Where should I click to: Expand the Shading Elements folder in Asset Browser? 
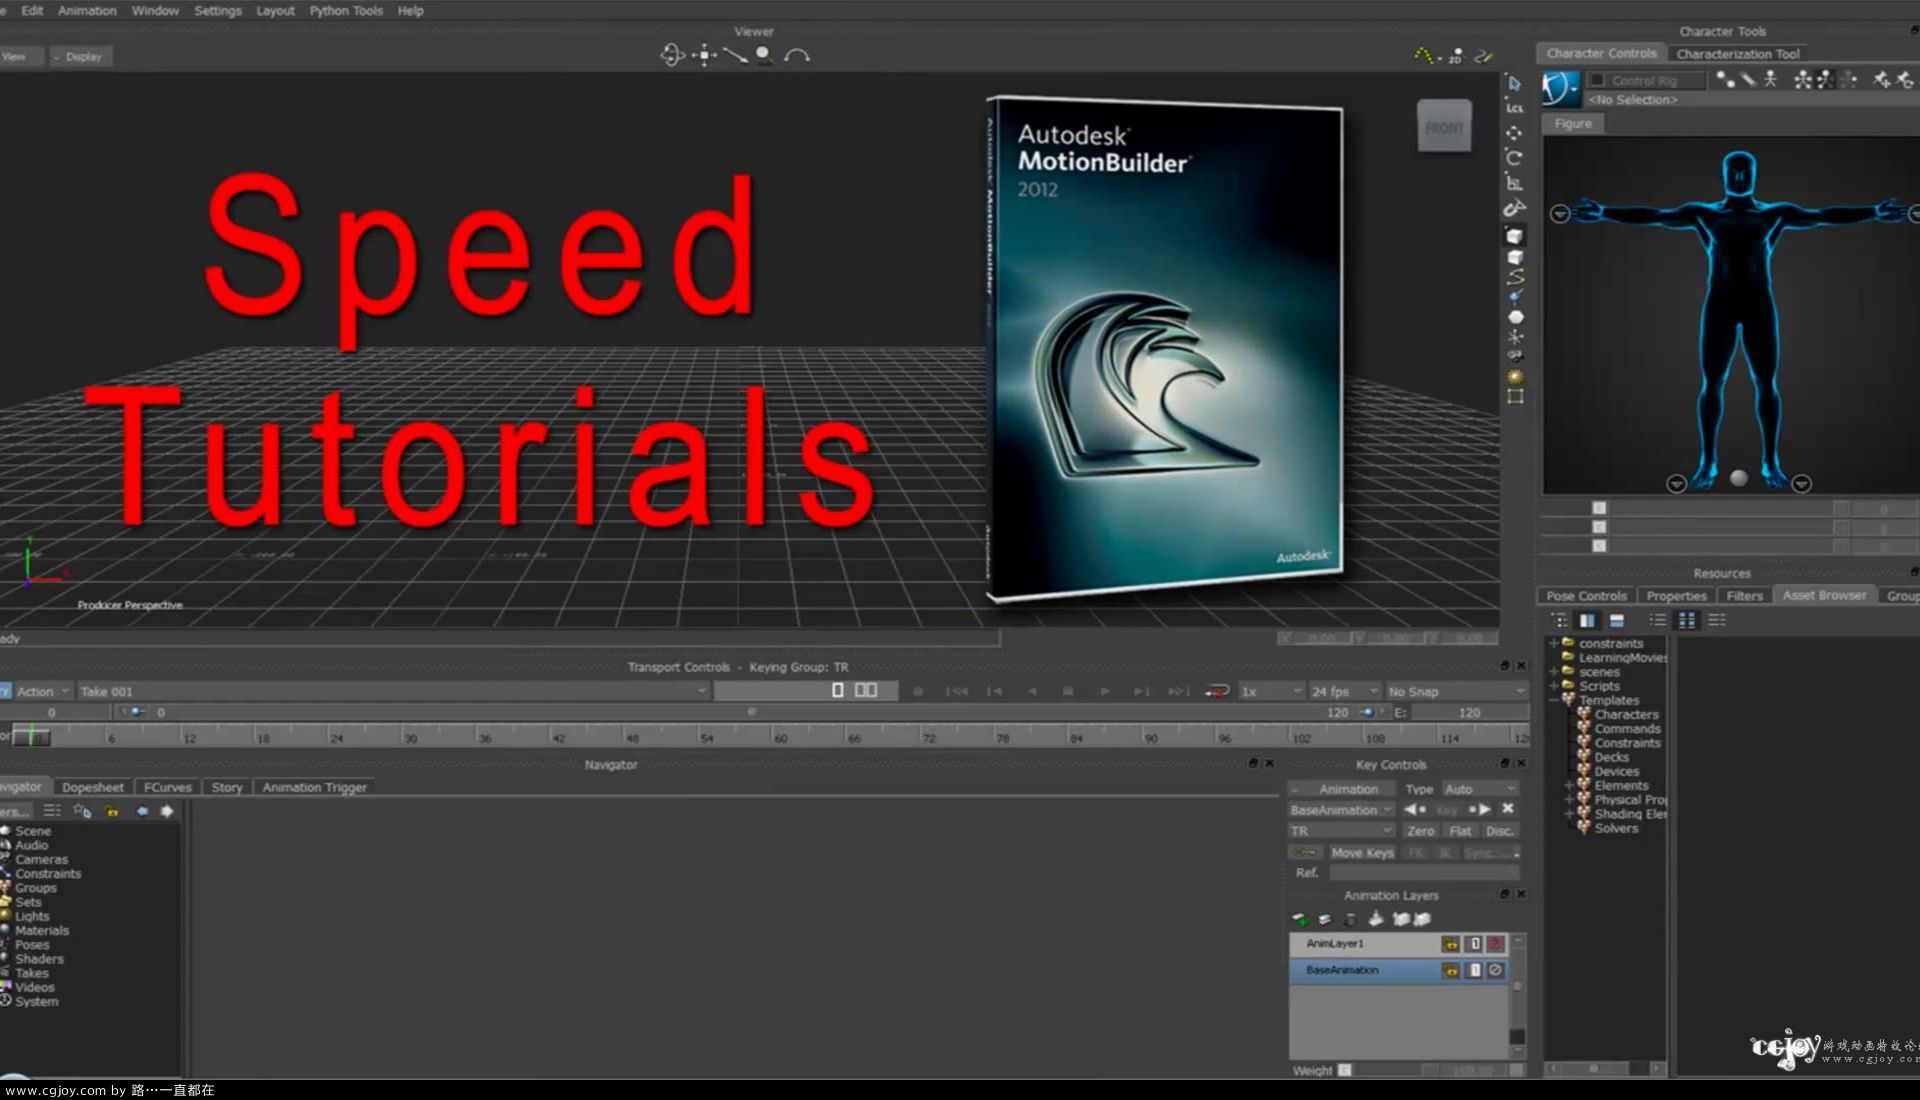[1570, 814]
